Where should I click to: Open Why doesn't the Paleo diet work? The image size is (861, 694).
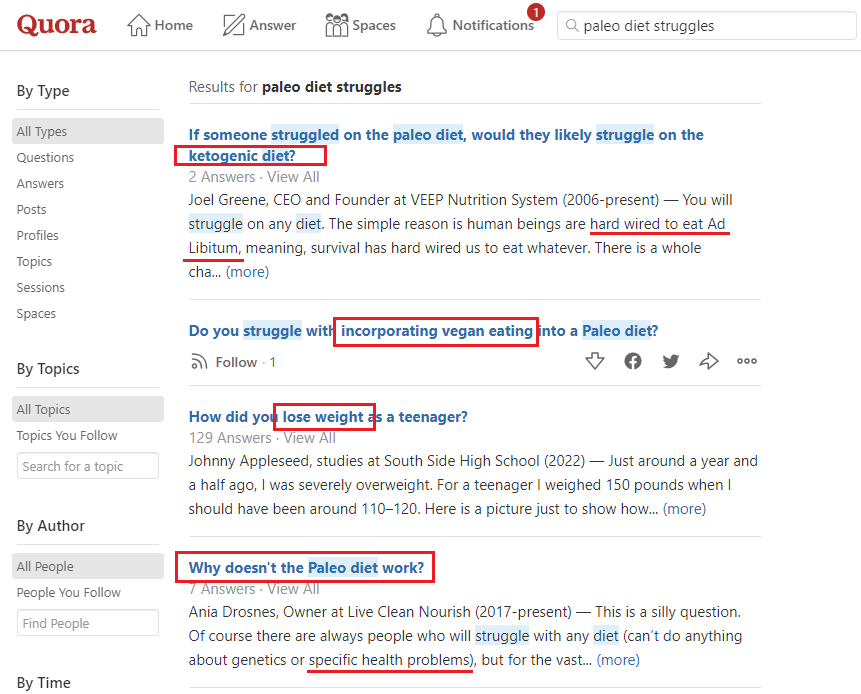[x=306, y=568]
